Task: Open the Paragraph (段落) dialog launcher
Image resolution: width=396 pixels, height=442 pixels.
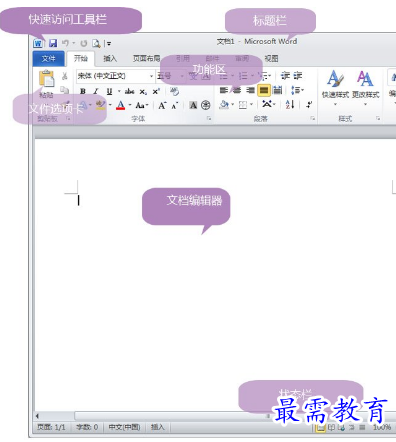Action: [x=313, y=118]
